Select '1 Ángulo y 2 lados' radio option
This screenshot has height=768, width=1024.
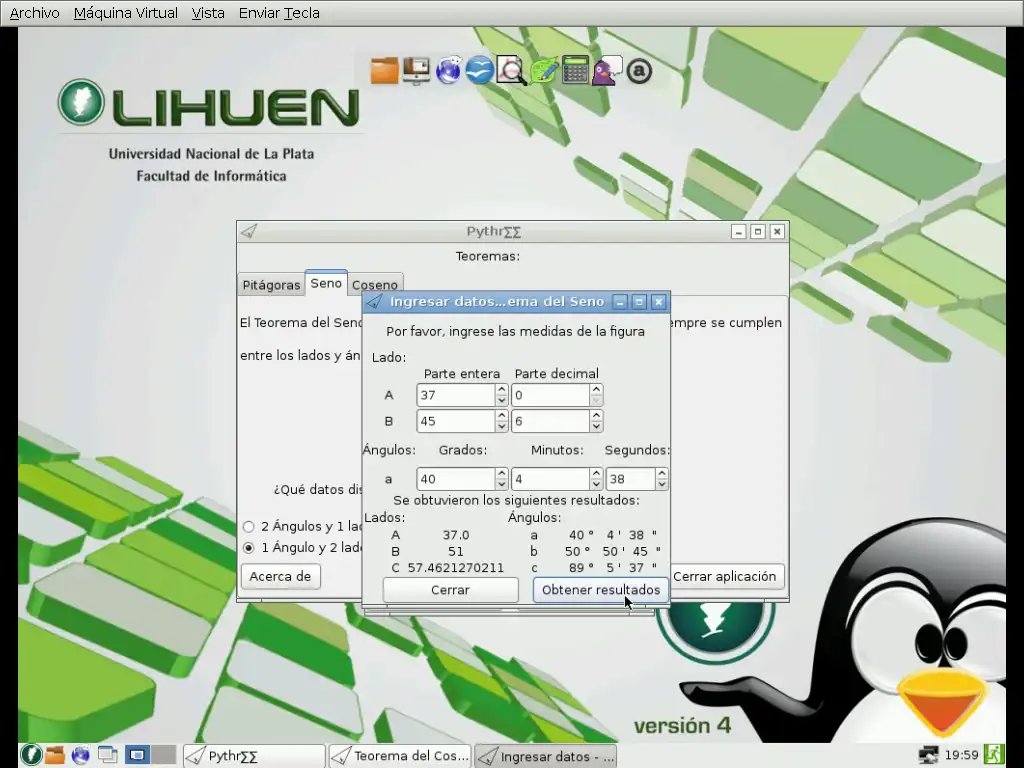[x=248, y=548]
